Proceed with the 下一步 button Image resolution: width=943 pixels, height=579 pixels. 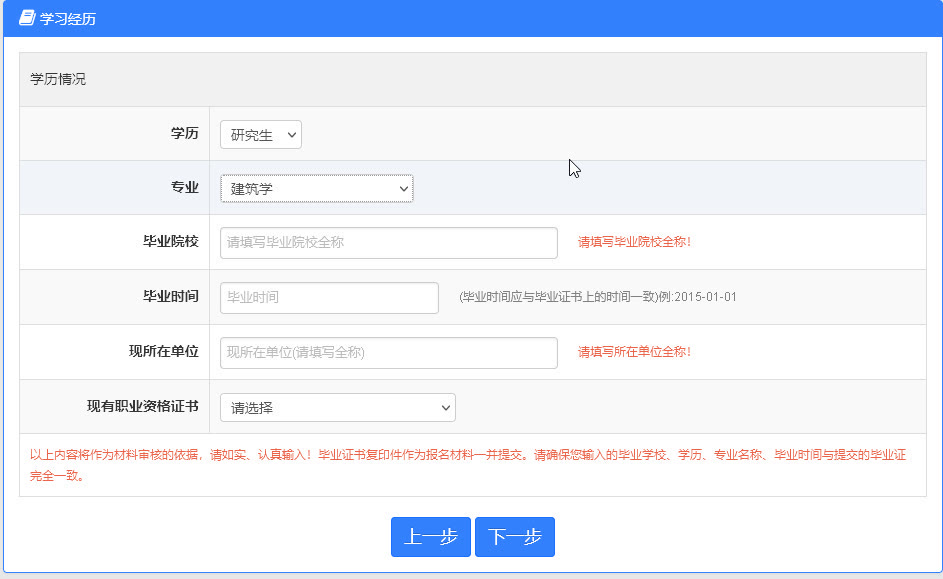515,537
